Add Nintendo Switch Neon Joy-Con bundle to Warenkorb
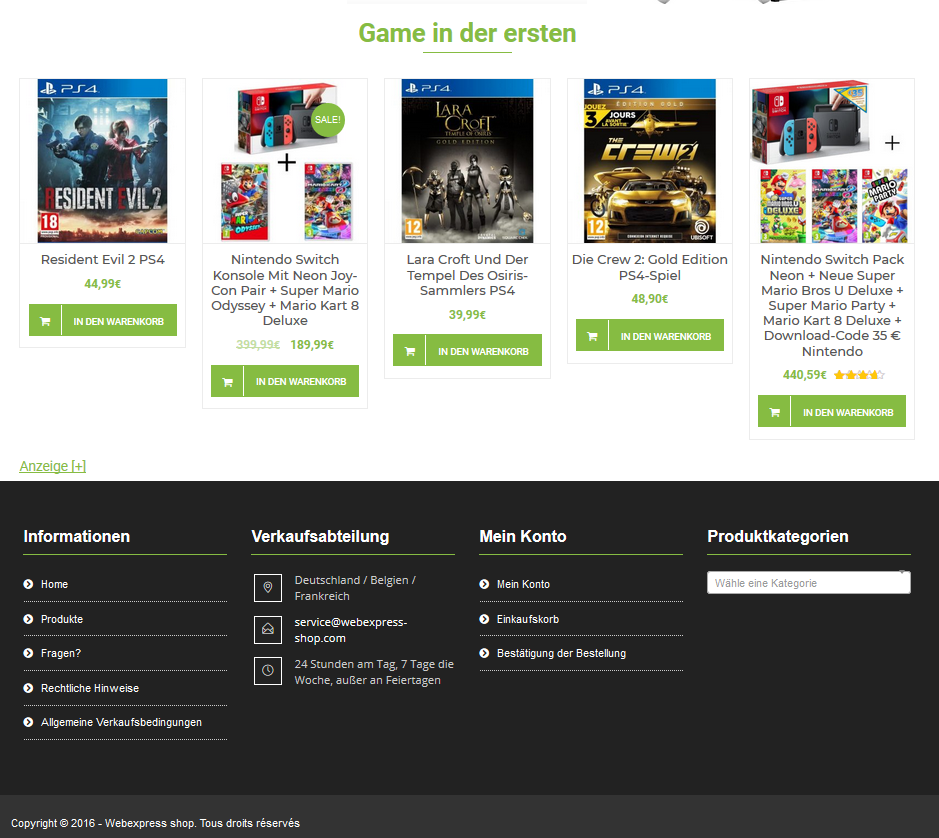 tap(285, 381)
